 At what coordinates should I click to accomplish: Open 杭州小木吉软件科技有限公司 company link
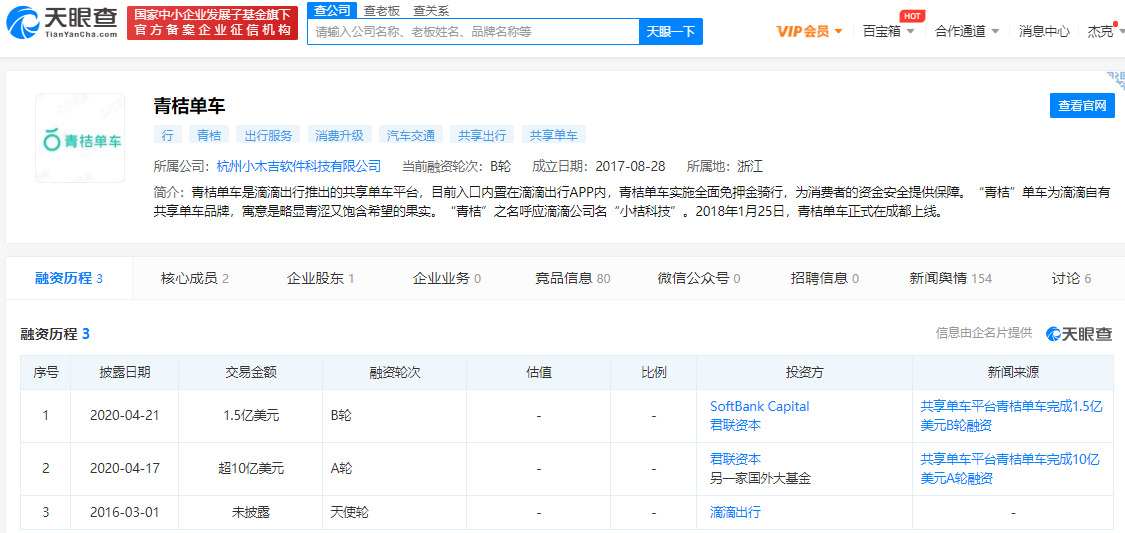(x=298, y=166)
